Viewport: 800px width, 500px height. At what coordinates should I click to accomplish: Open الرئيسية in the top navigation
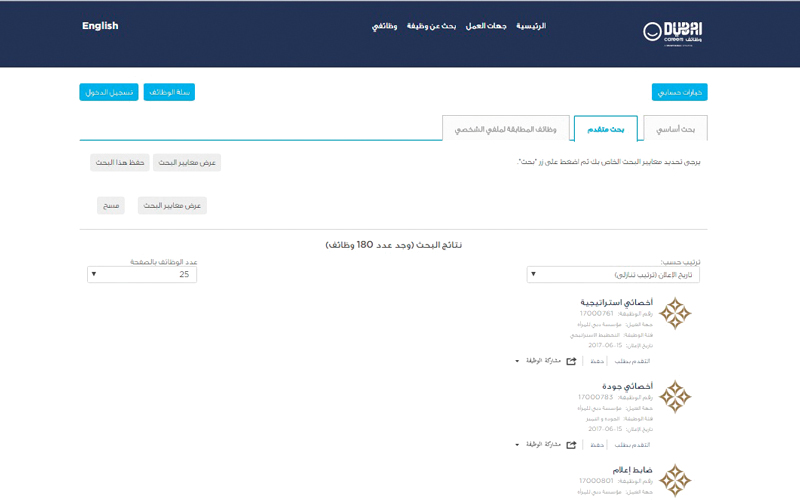(x=531, y=26)
